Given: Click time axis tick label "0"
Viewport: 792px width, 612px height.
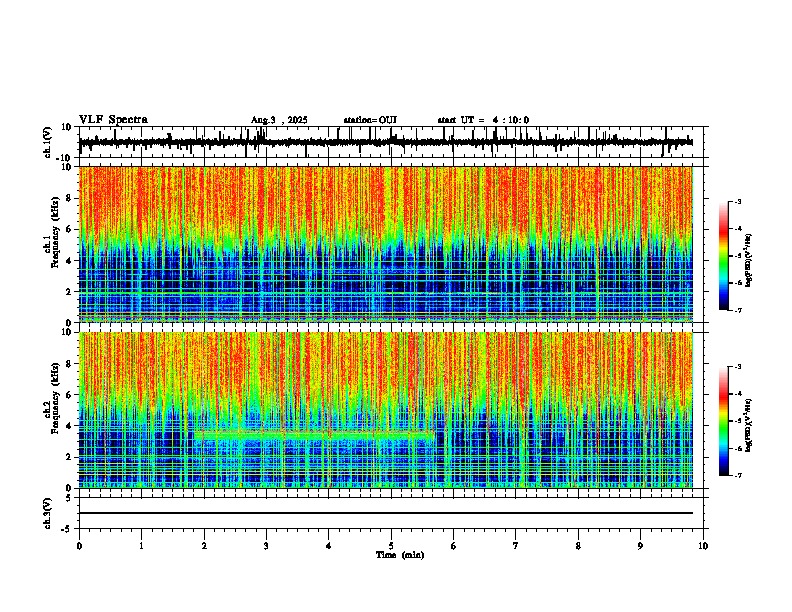Looking at the screenshot, I should click(x=79, y=546).
